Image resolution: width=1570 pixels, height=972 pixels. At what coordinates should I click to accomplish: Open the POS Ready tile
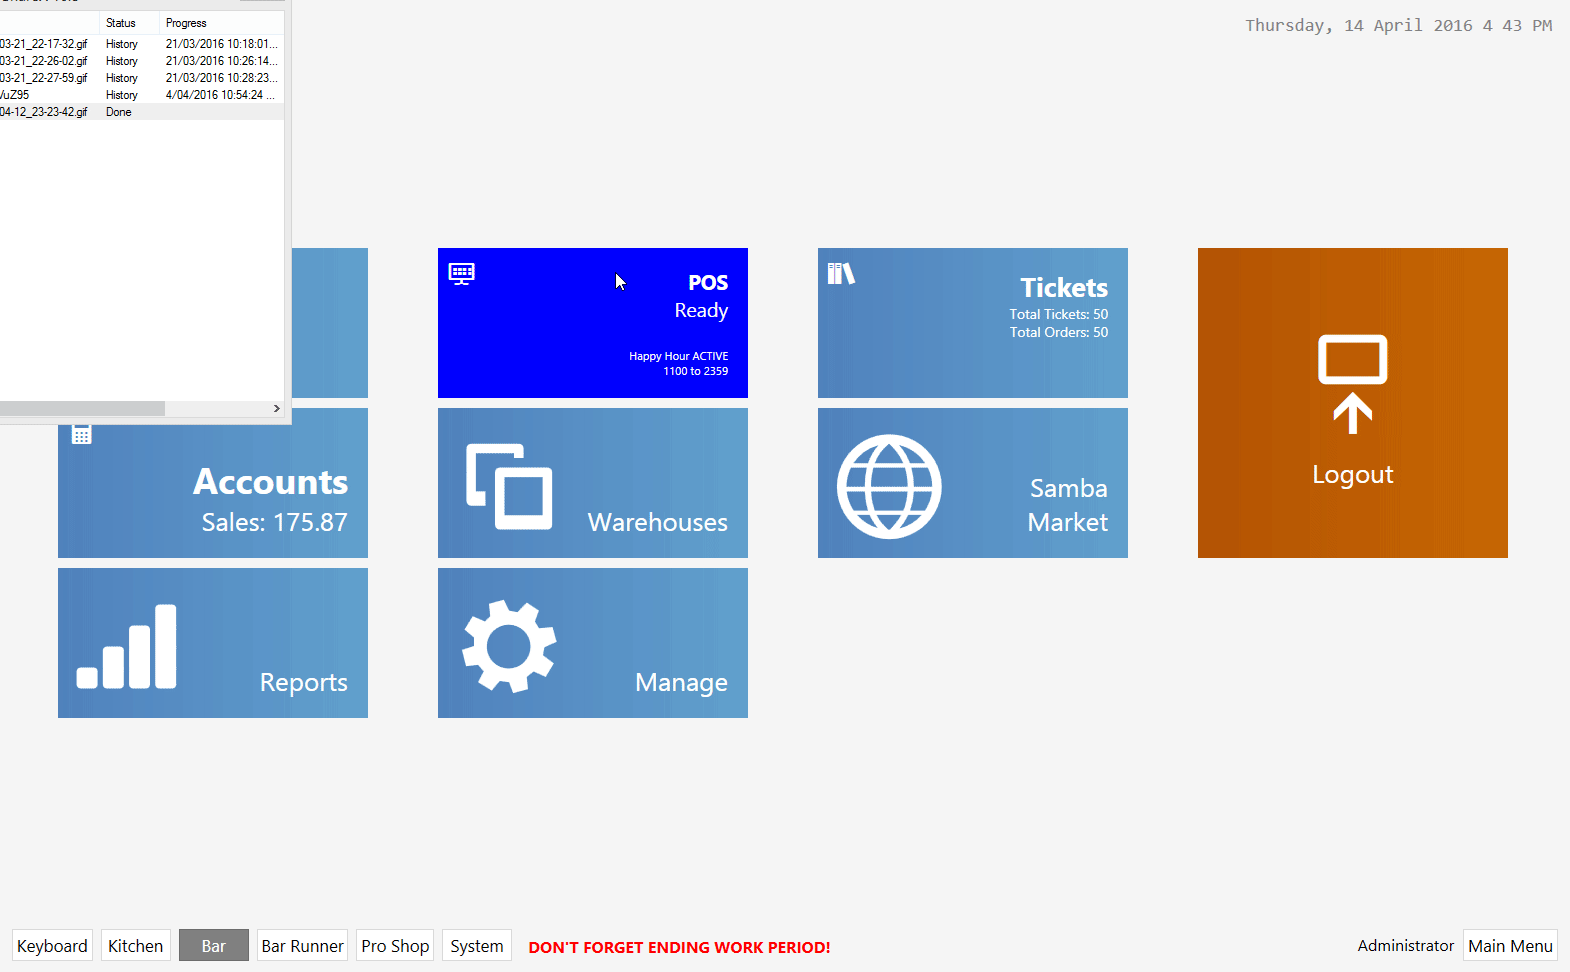(x=593, y=323)
